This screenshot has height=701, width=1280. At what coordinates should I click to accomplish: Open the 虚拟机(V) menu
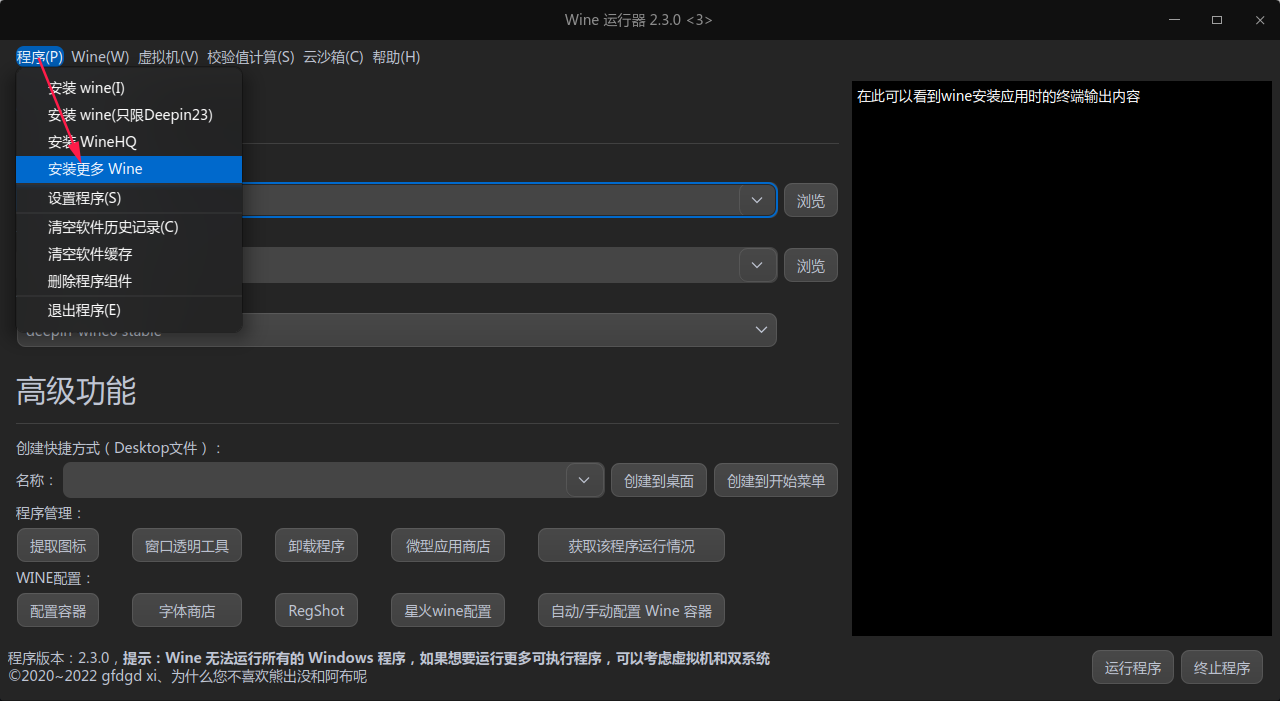pos(168,57)
